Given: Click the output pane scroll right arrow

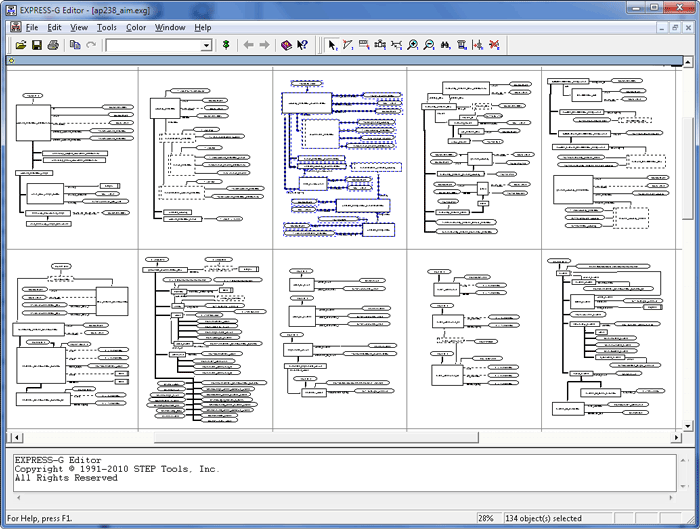Looking at the screenshot, I should click(x=671, y=497).
